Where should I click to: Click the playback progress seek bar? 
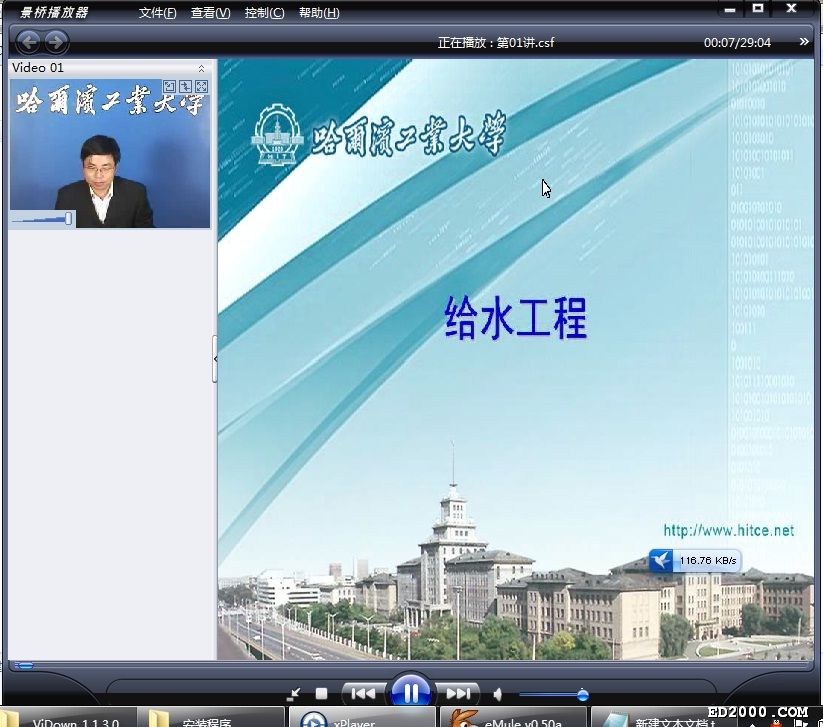click(x=411, y=666)
